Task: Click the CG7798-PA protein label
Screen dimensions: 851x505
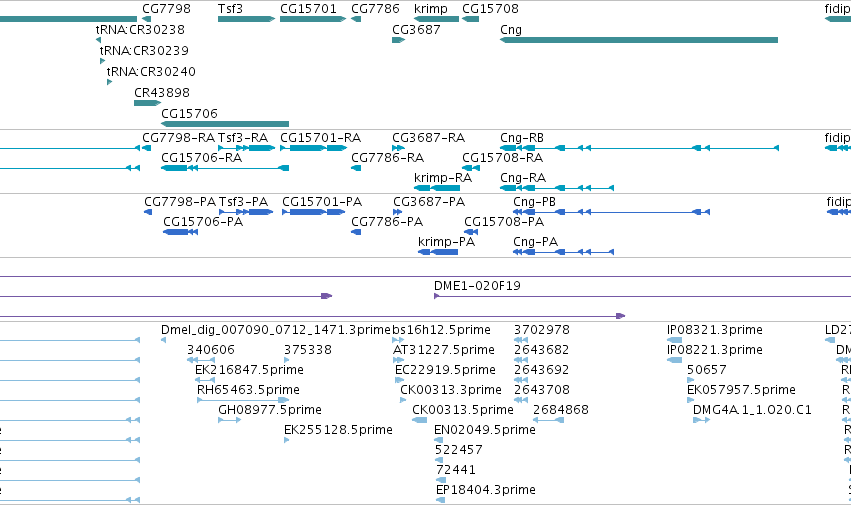Action: click(x=180, y=201)
